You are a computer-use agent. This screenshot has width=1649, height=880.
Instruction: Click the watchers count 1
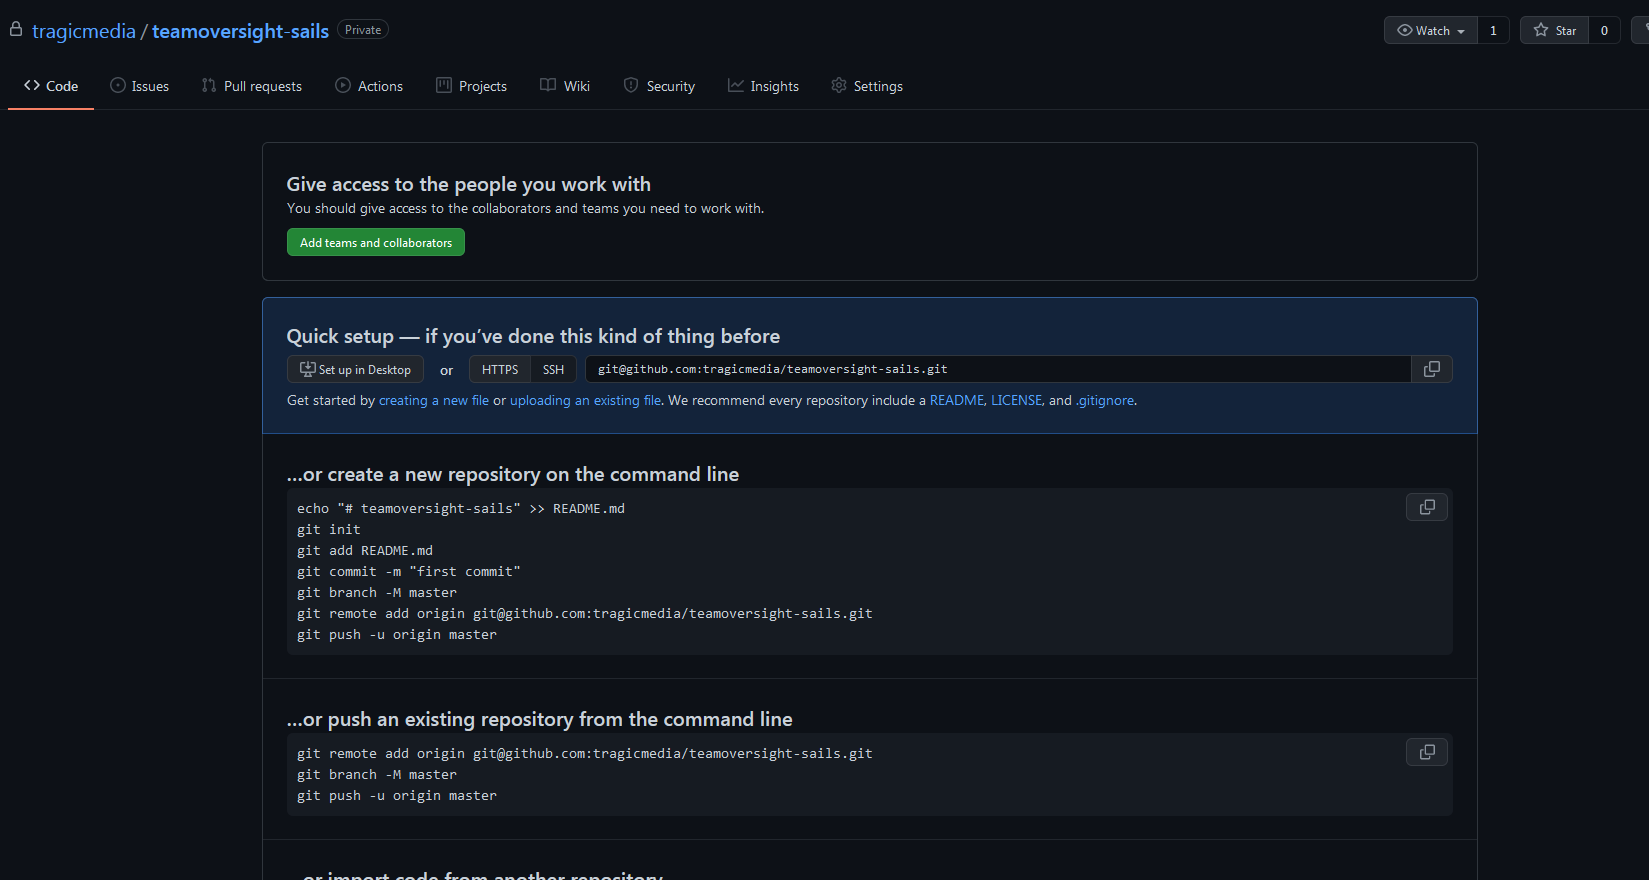click(x=1493, y=30)
